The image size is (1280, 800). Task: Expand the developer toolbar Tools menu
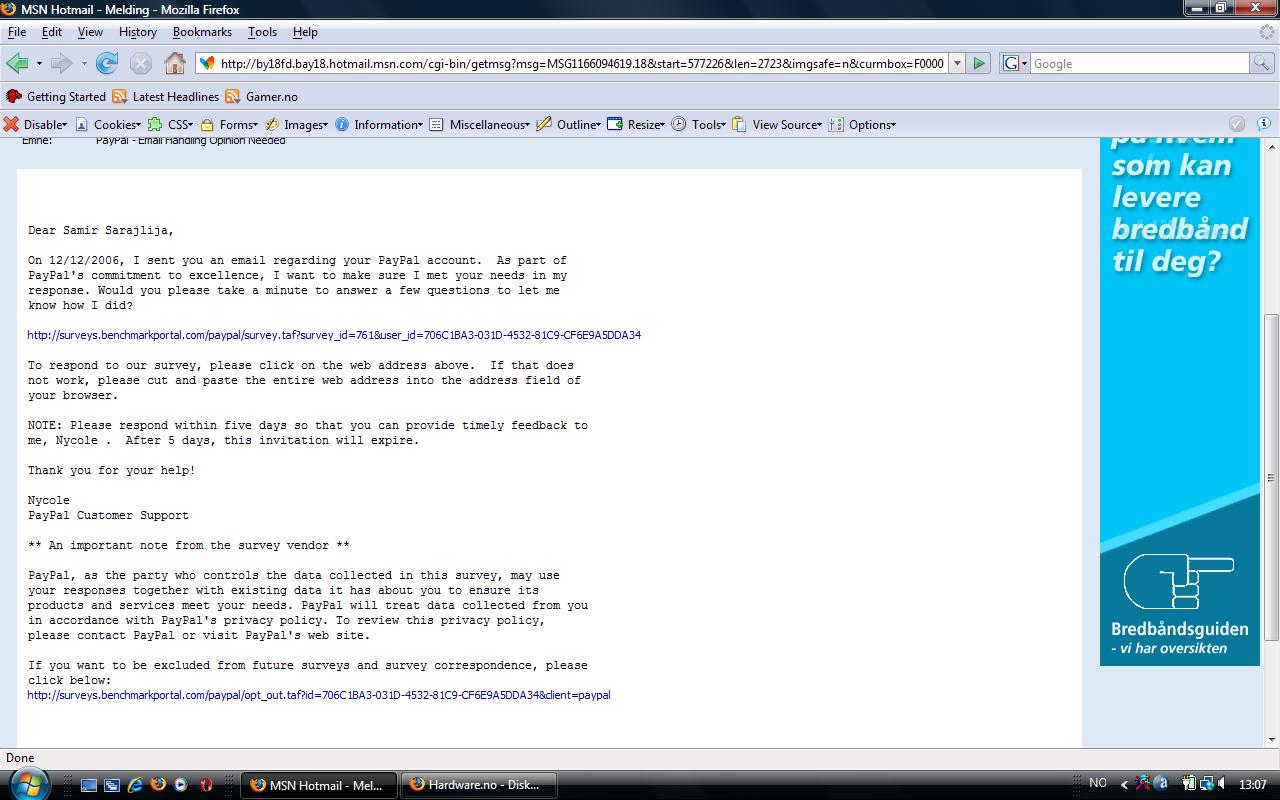[699, 125]
